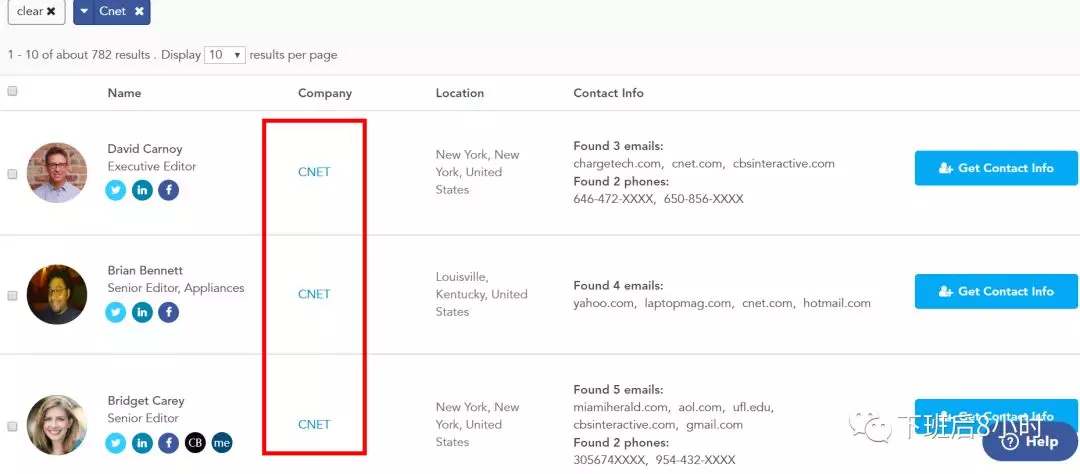
Task: Click Bridget Carey's about.me icon
Action: pyautogui.click(x=221, y=442)
